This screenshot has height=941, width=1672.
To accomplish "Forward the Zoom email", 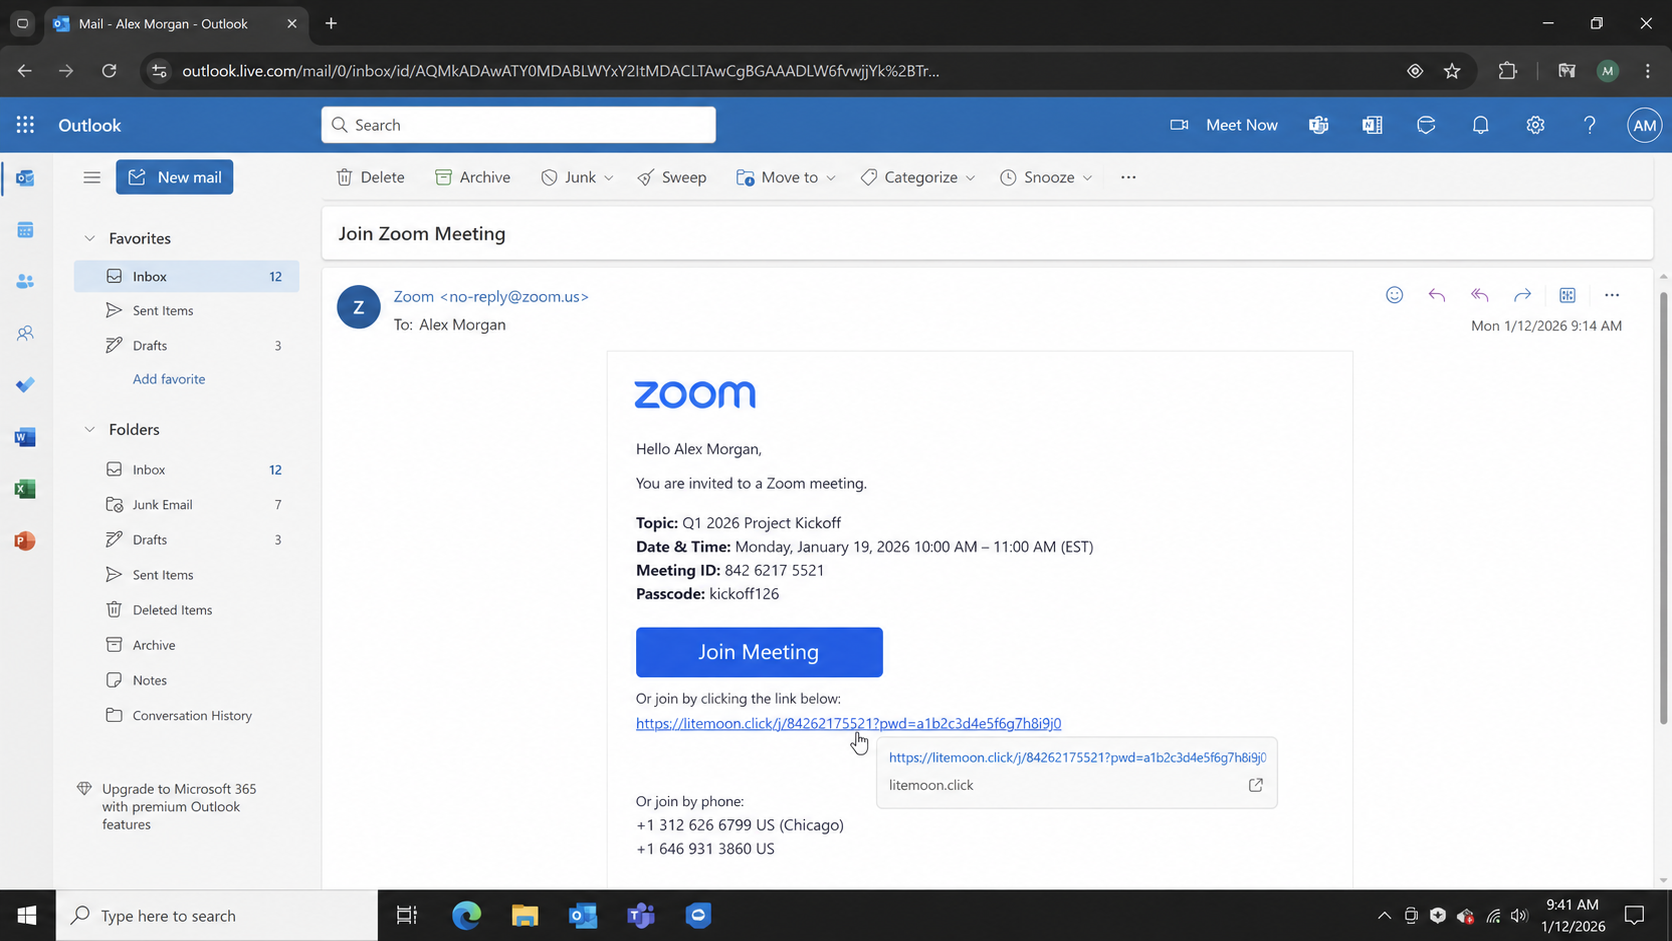I will click(x=1522, y=295).
